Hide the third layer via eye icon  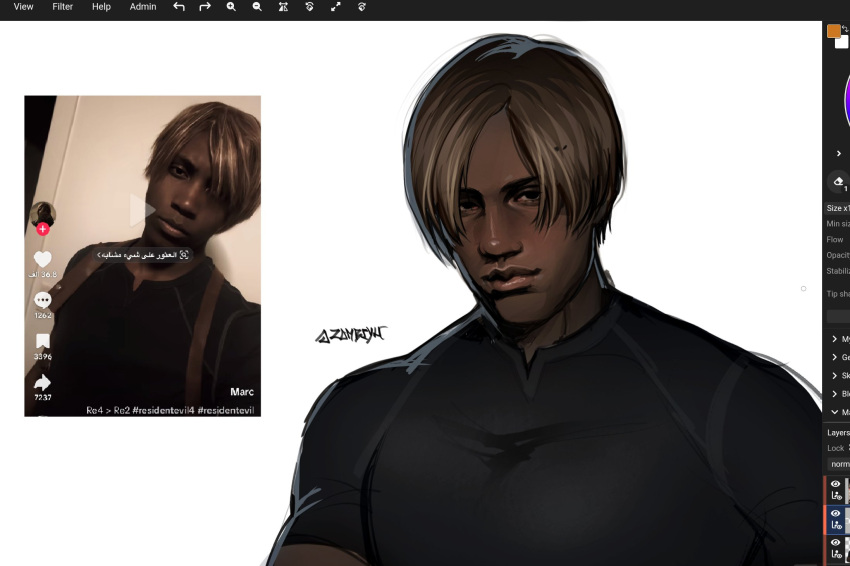(x=835, y=542)
